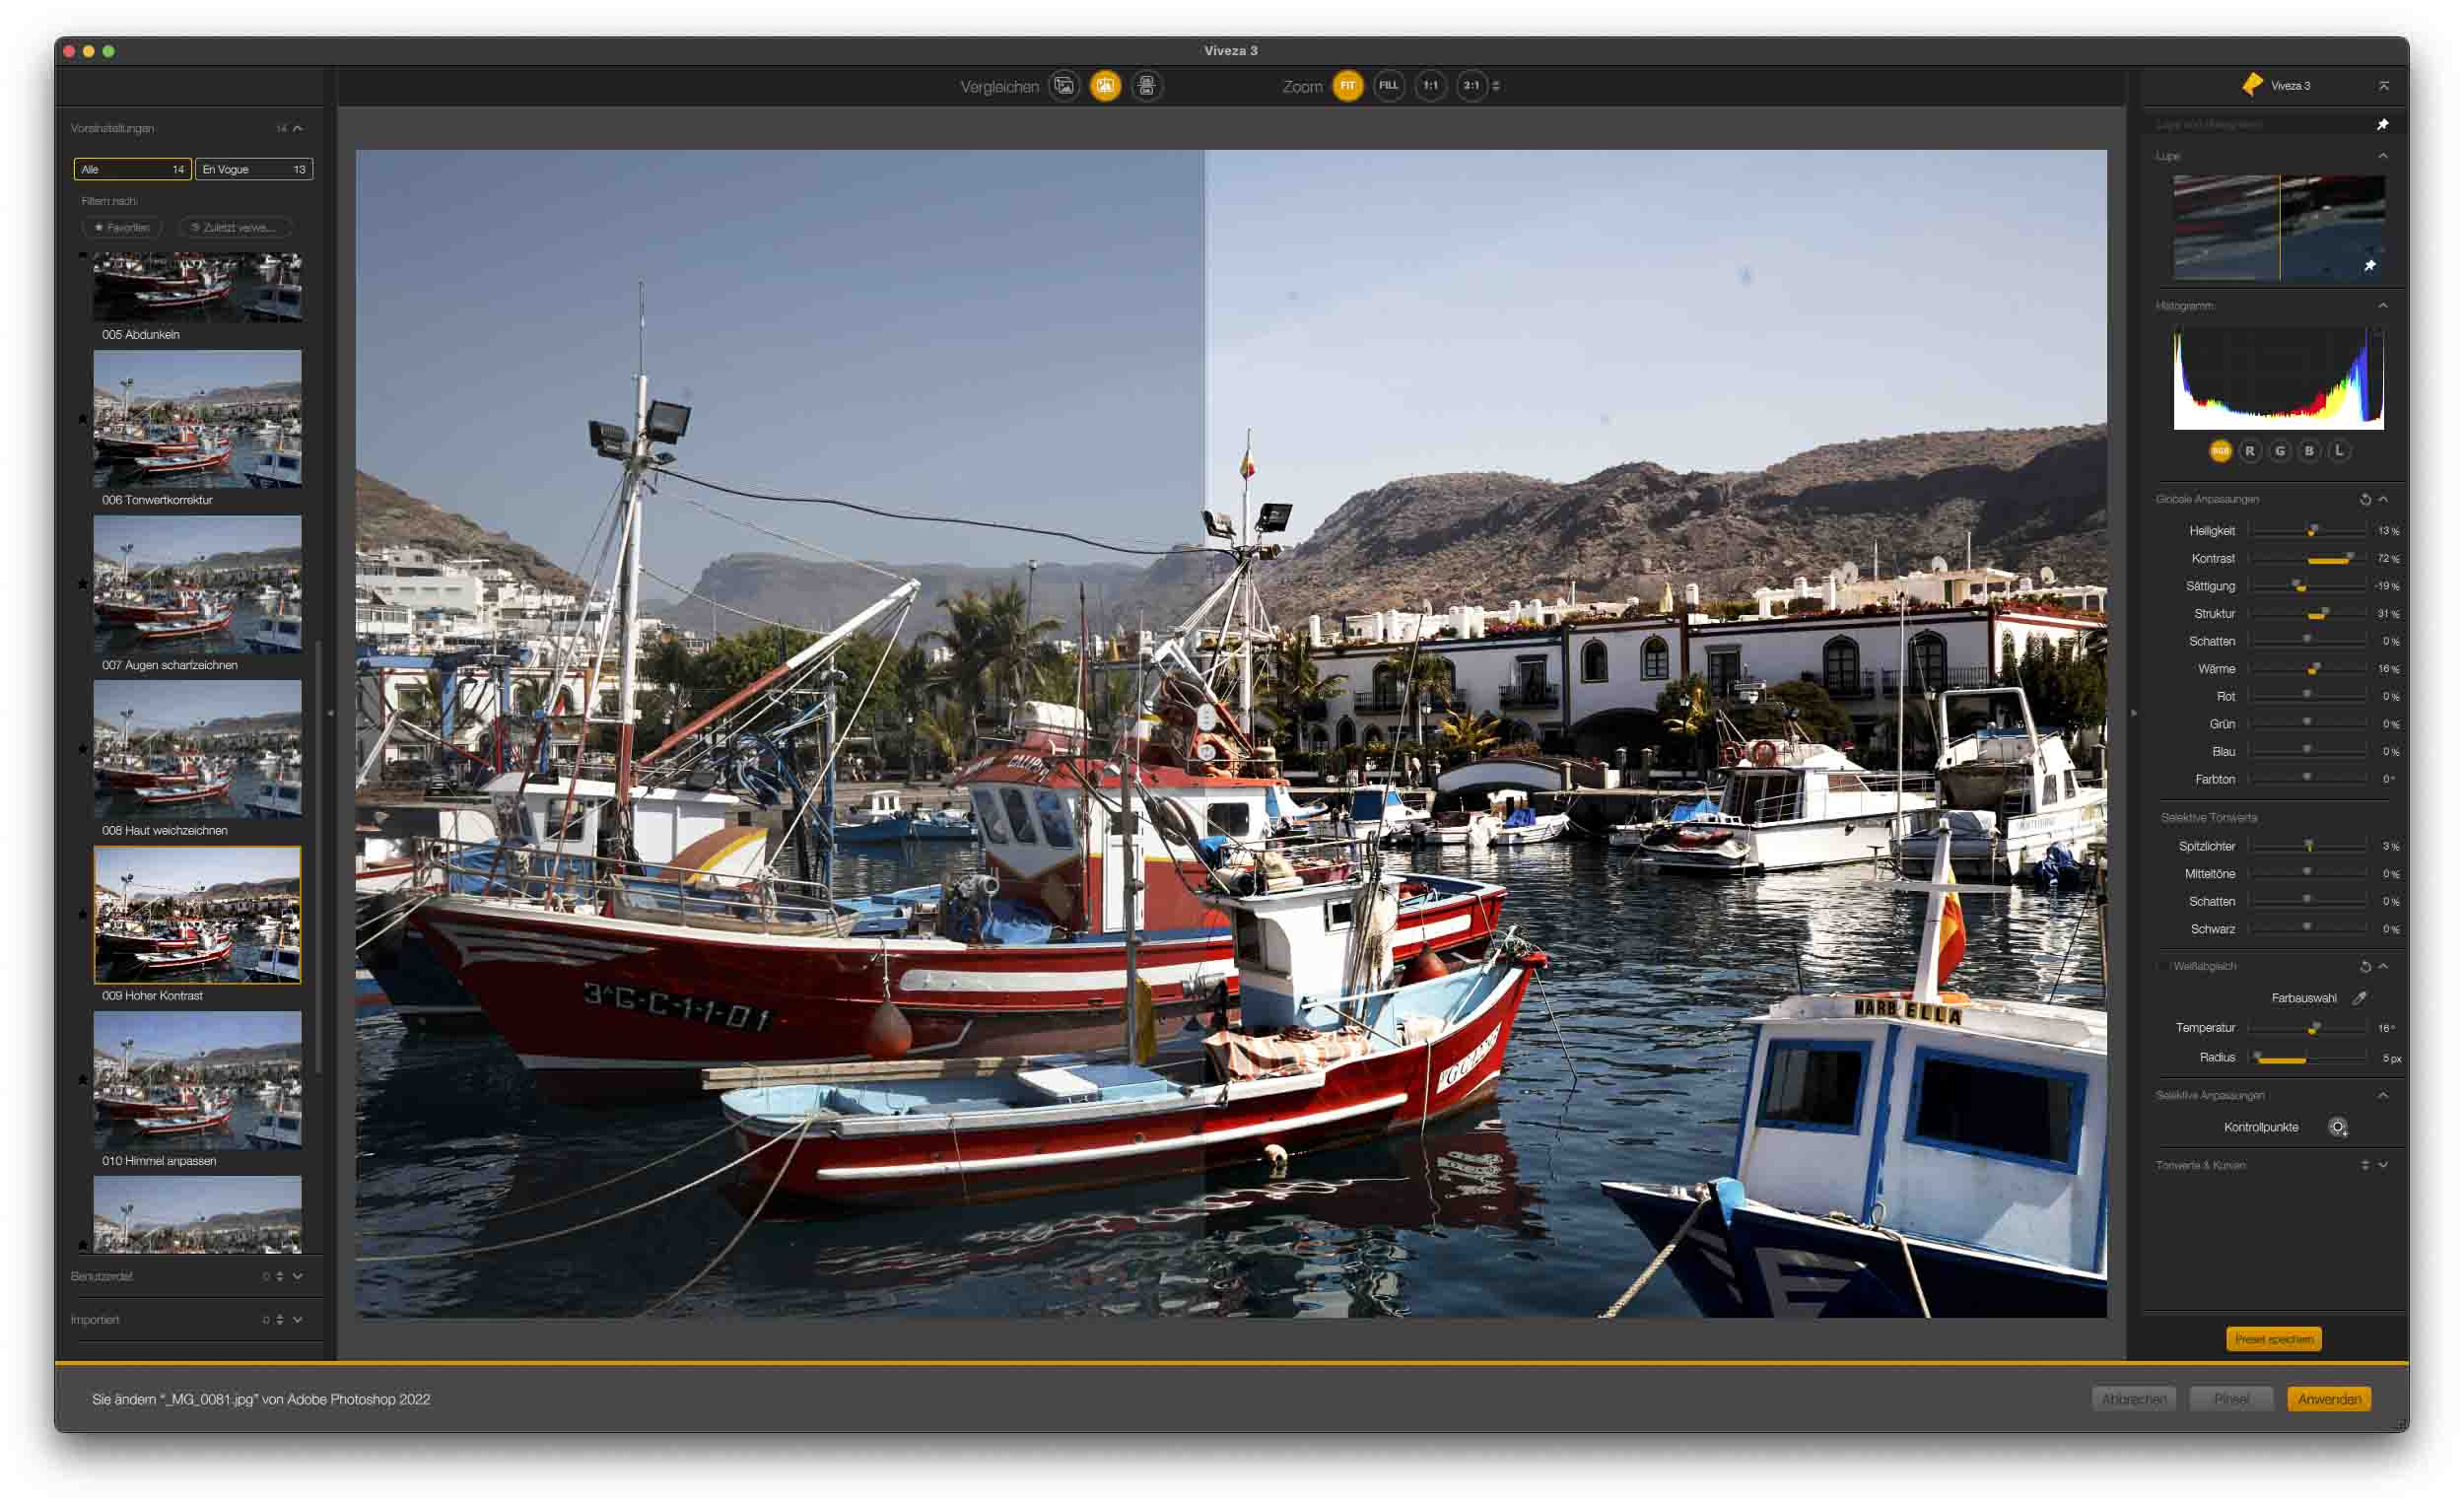Screen dimensions: 2464x1505
Task: Toggle favorite star for 009 Hoher Kontrast
Action: [83, 914]
